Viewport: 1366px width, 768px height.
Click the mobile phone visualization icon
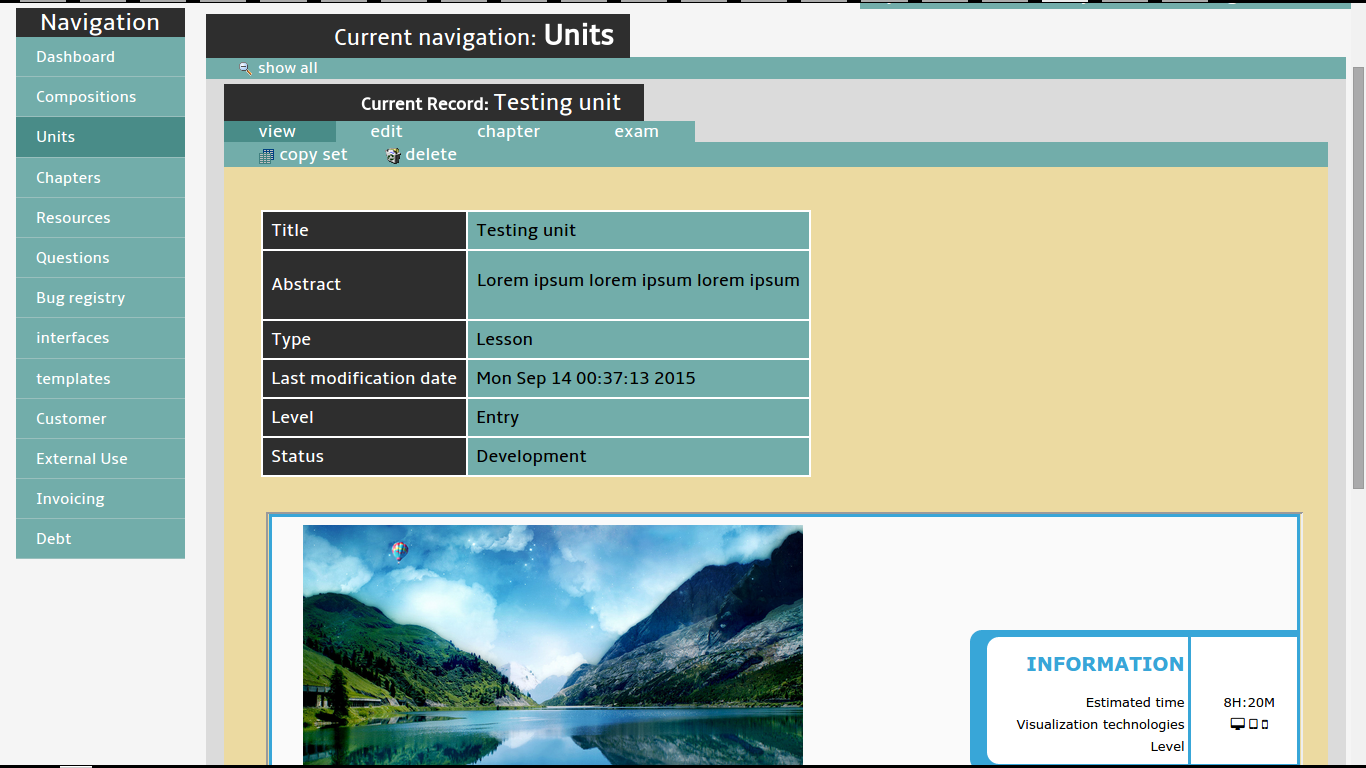[x=1265, y=725]
